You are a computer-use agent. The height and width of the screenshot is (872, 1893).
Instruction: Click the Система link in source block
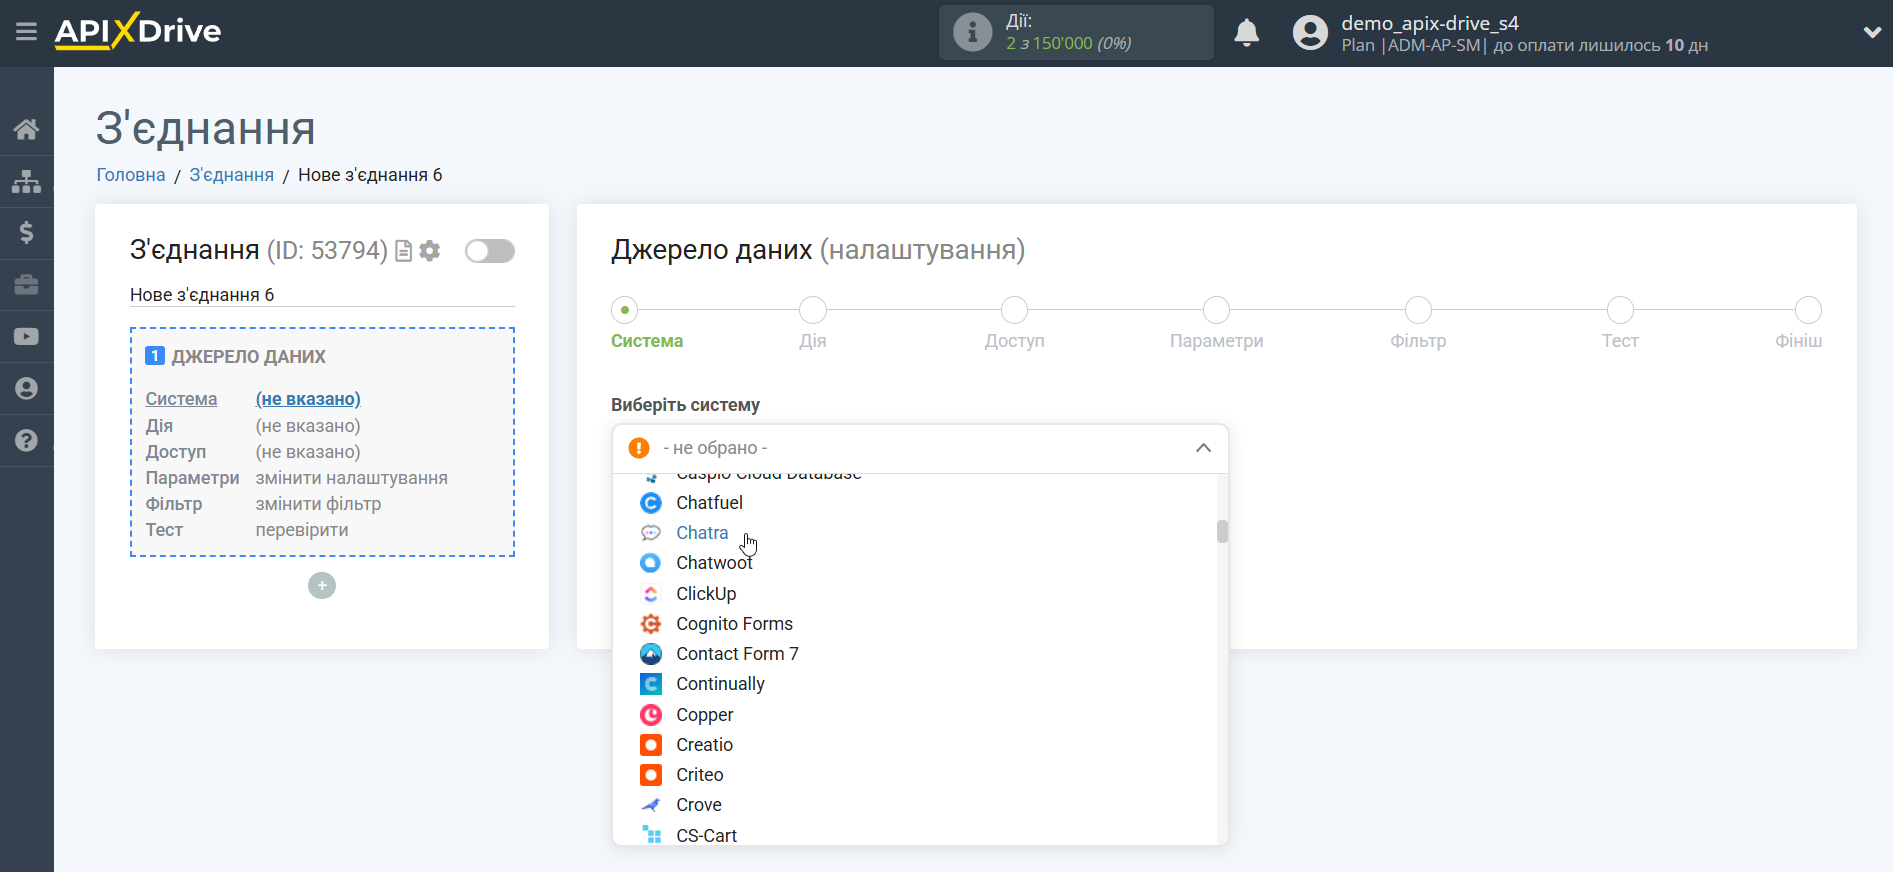pyautogui.click(x=181, y=399)
